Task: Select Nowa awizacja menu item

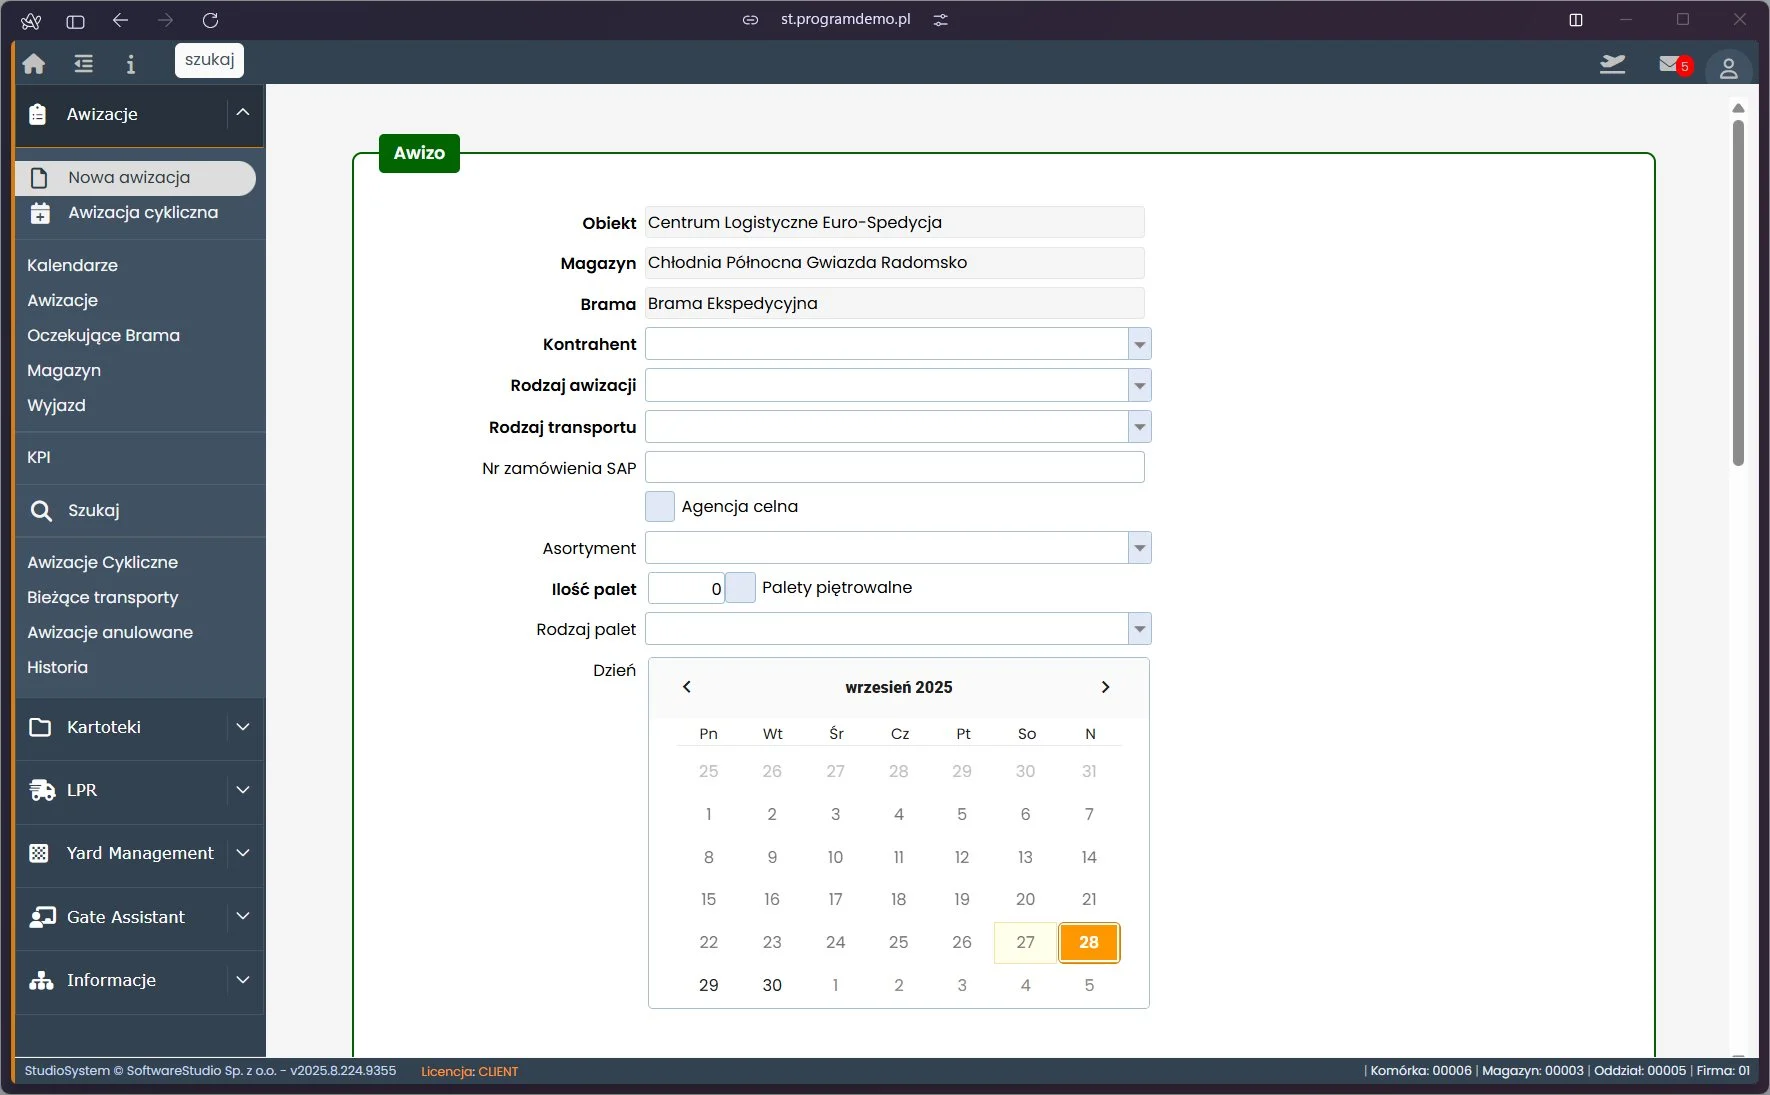Action: pyautogui.click(x=129, y=178)
